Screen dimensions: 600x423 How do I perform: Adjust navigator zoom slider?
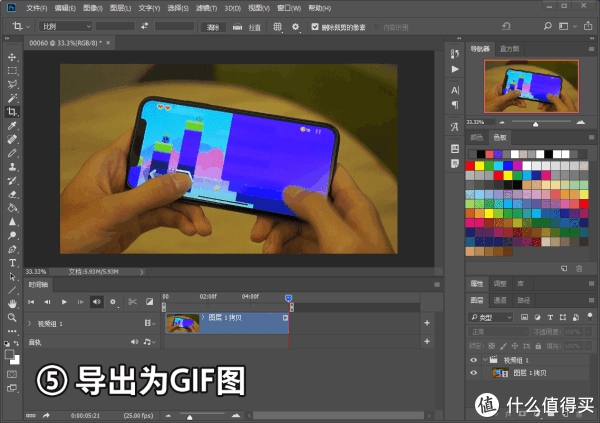pyautogui.click(x=536, y=123)
